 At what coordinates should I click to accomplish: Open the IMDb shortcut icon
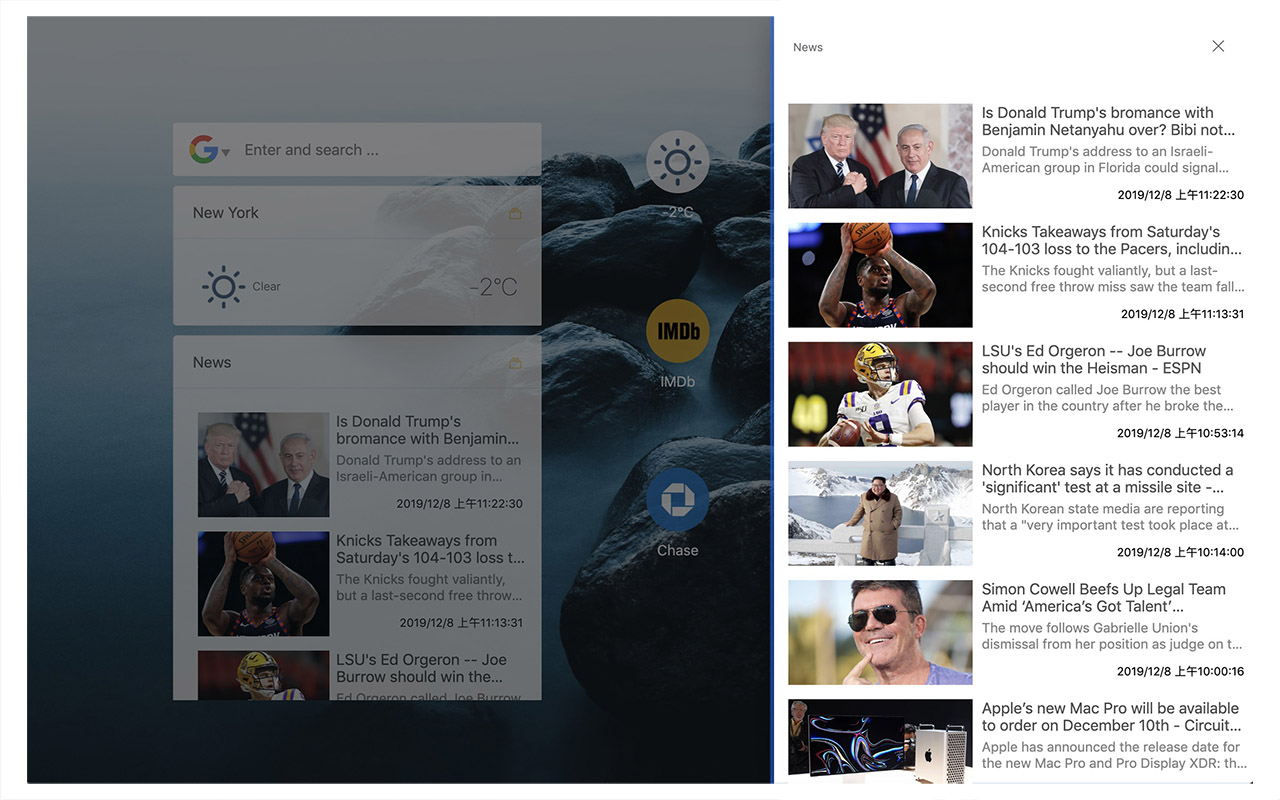coord(678,330)
